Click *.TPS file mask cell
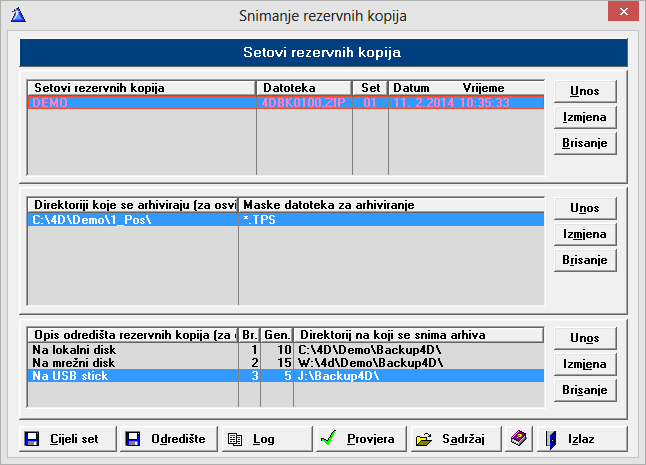The image size is (646, 465). pos(391,220)
